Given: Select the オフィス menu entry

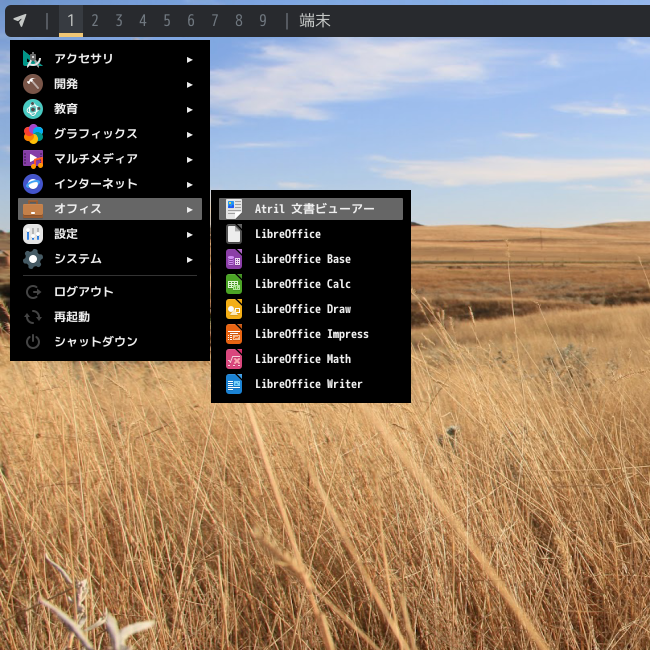Looking at the screenshot, I should (110, 209).
